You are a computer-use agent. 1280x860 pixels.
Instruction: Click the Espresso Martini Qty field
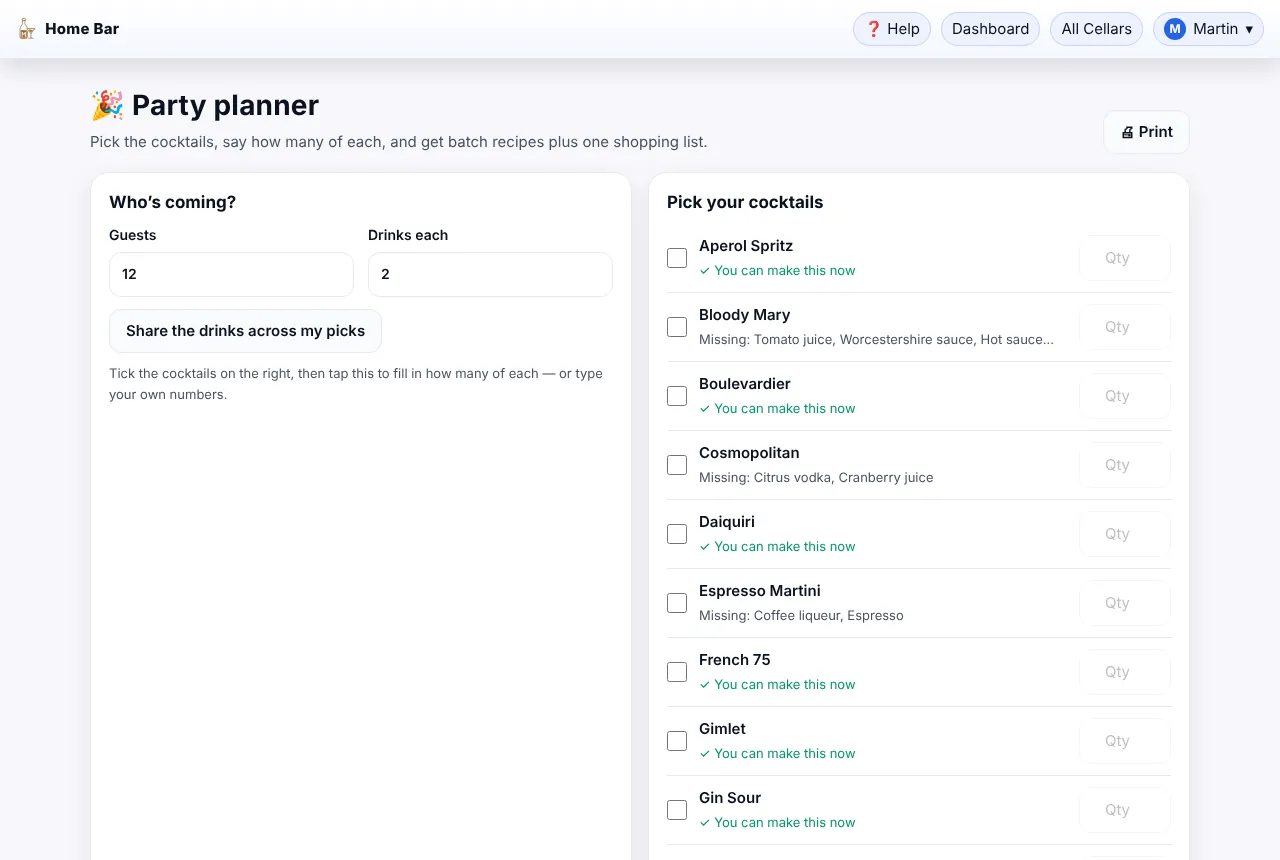click(1125, 603)
